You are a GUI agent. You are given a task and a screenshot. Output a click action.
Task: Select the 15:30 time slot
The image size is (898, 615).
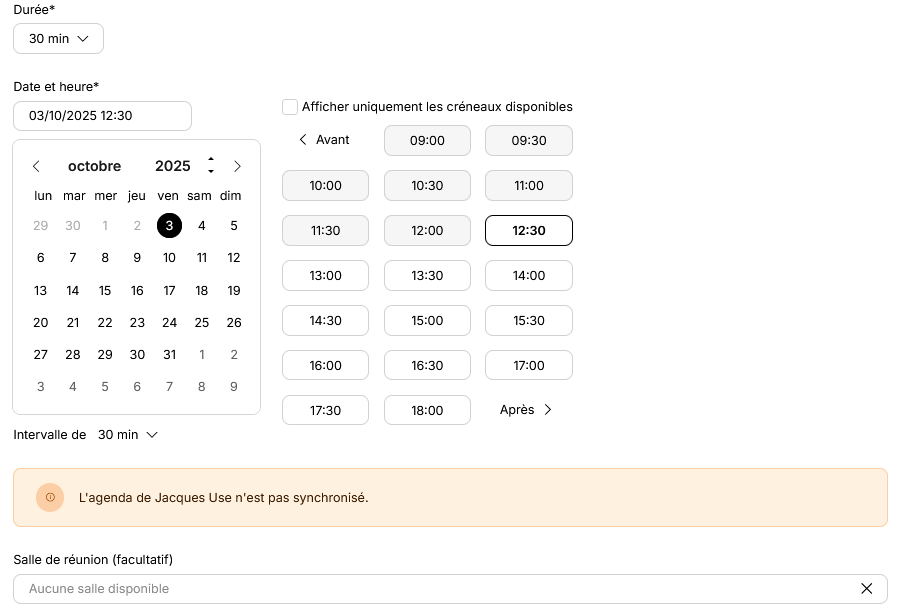pos(529,321)
